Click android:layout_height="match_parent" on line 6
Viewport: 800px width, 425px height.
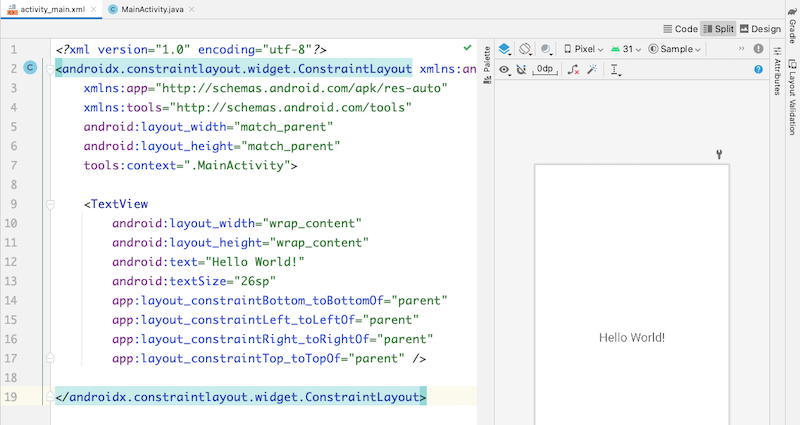point(212,146)
